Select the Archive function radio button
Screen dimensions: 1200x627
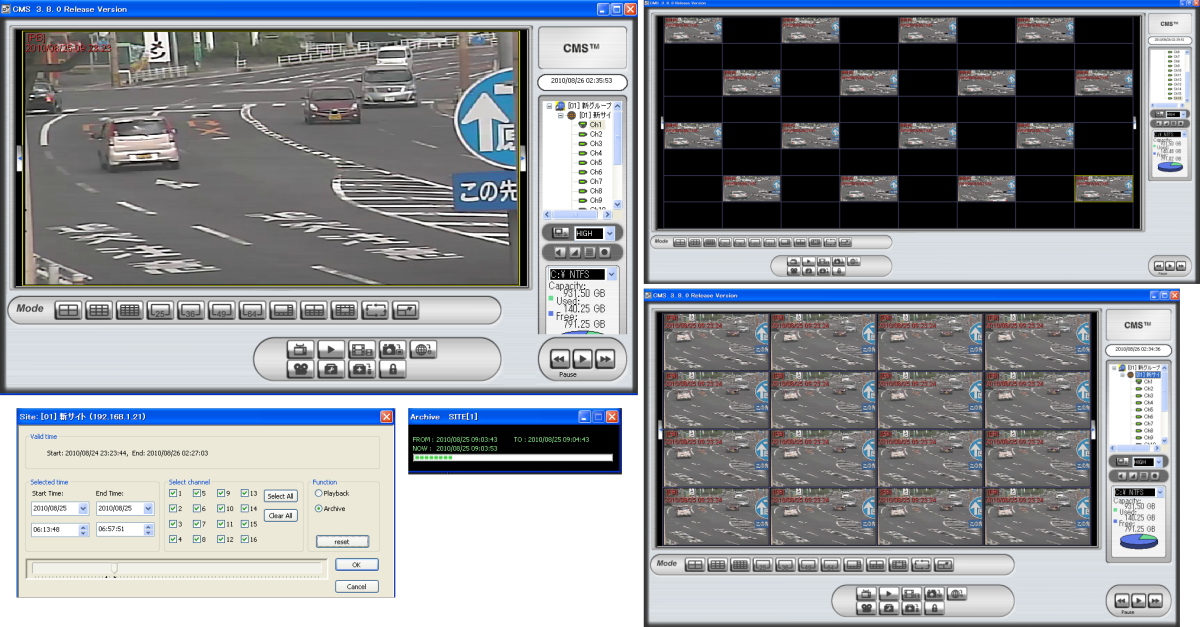pos(319,509)
